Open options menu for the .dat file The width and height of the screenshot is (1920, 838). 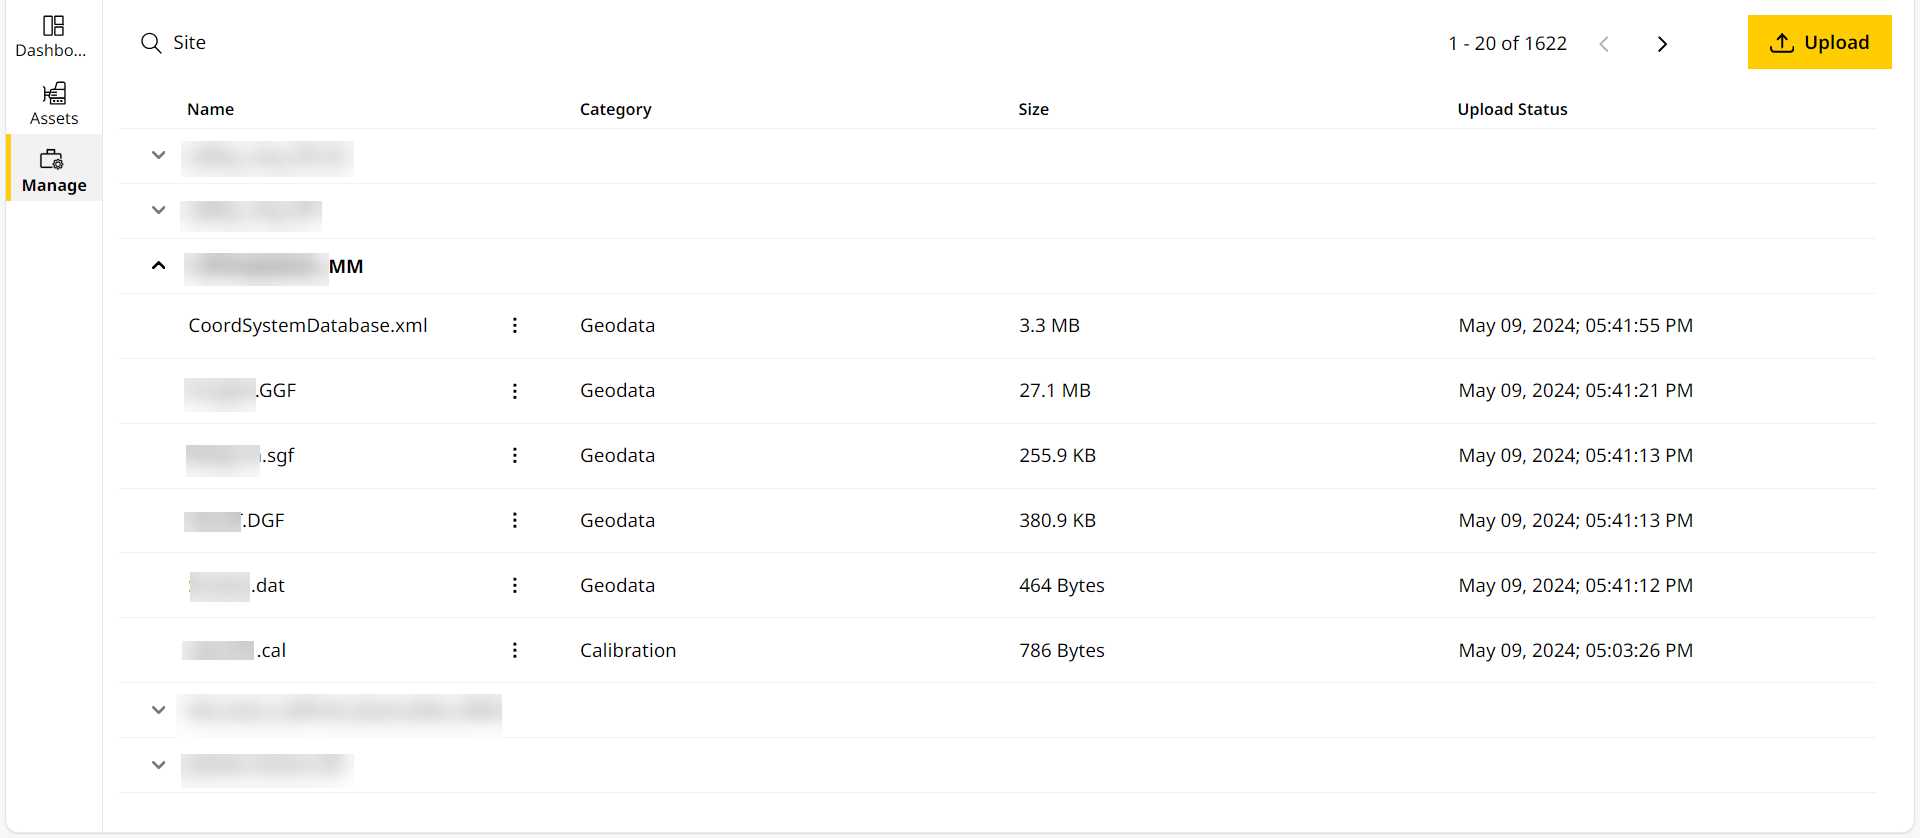515,585
